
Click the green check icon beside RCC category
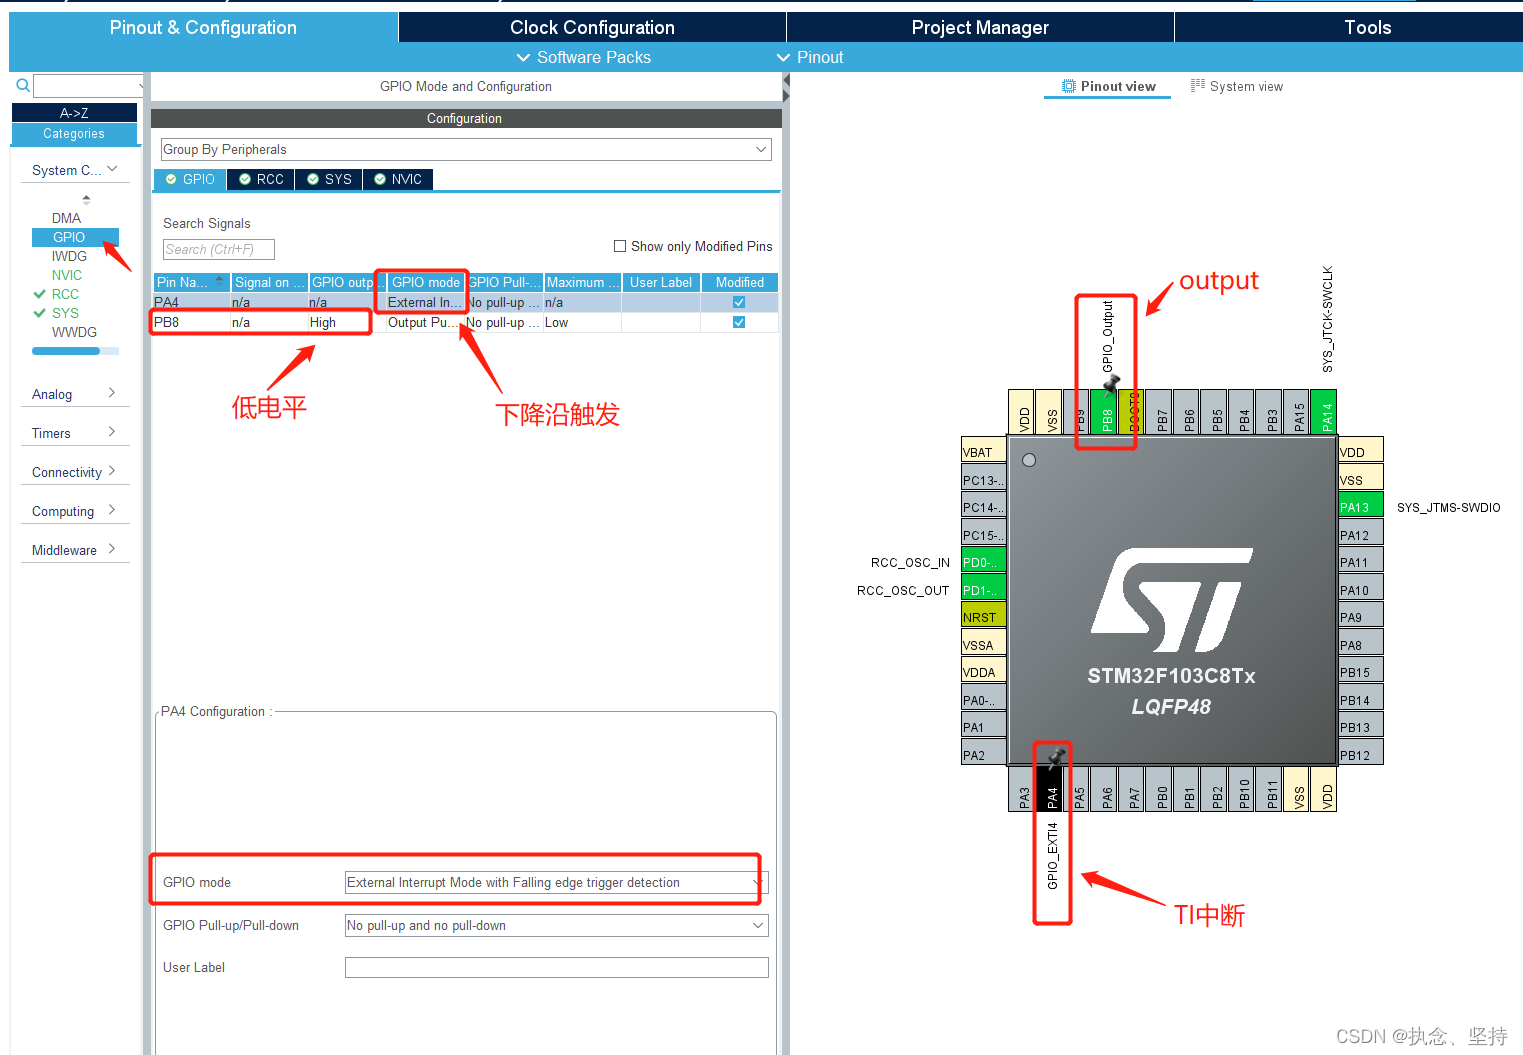click(40, 294)
